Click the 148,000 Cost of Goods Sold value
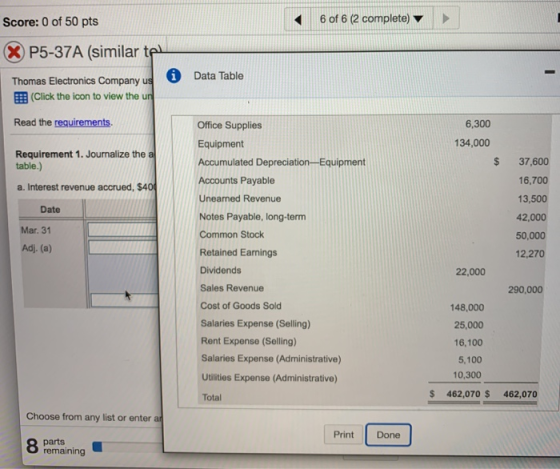Screen dimensions: 560x469 point(467,308)
